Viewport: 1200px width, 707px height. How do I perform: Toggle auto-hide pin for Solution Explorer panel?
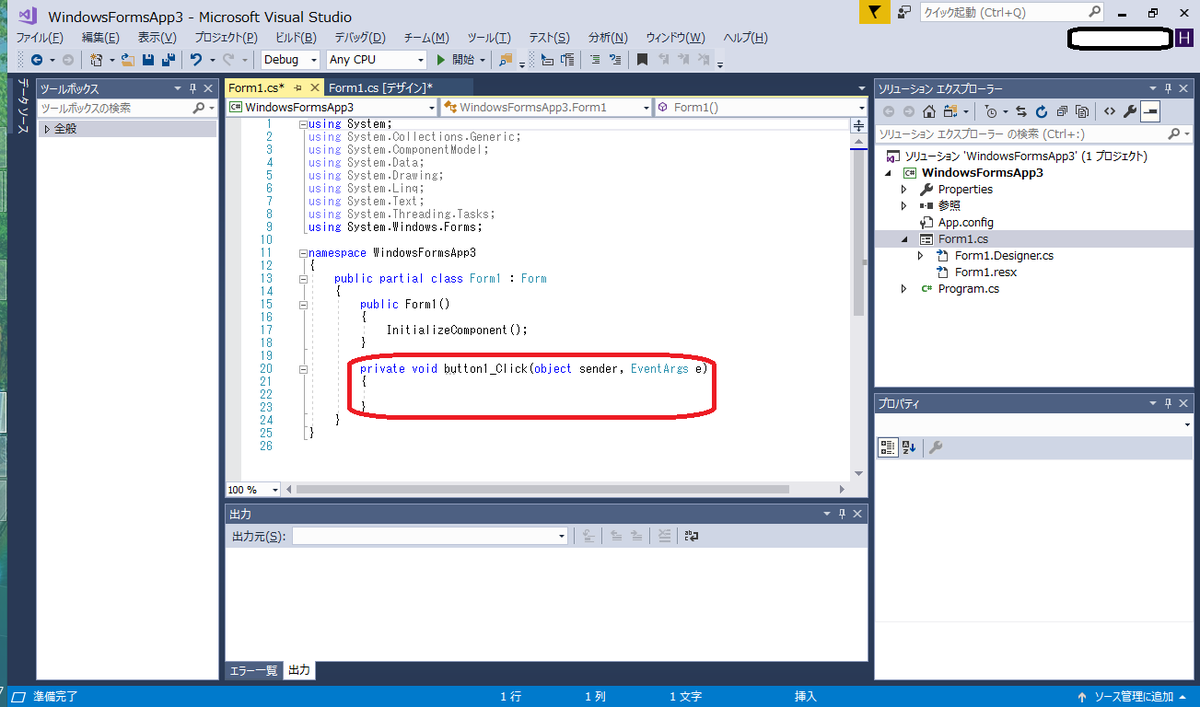point(1167,89)
